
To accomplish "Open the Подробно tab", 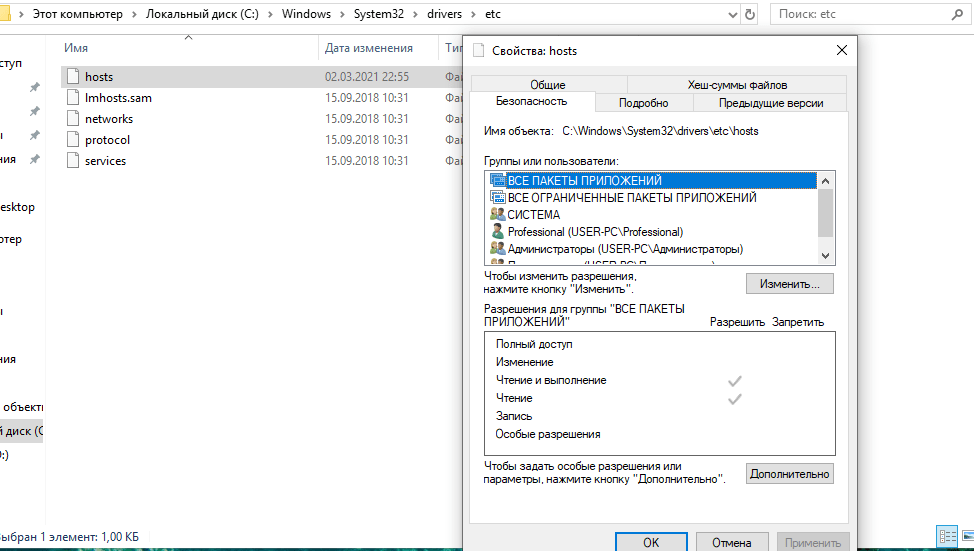I will click(644, 103).
